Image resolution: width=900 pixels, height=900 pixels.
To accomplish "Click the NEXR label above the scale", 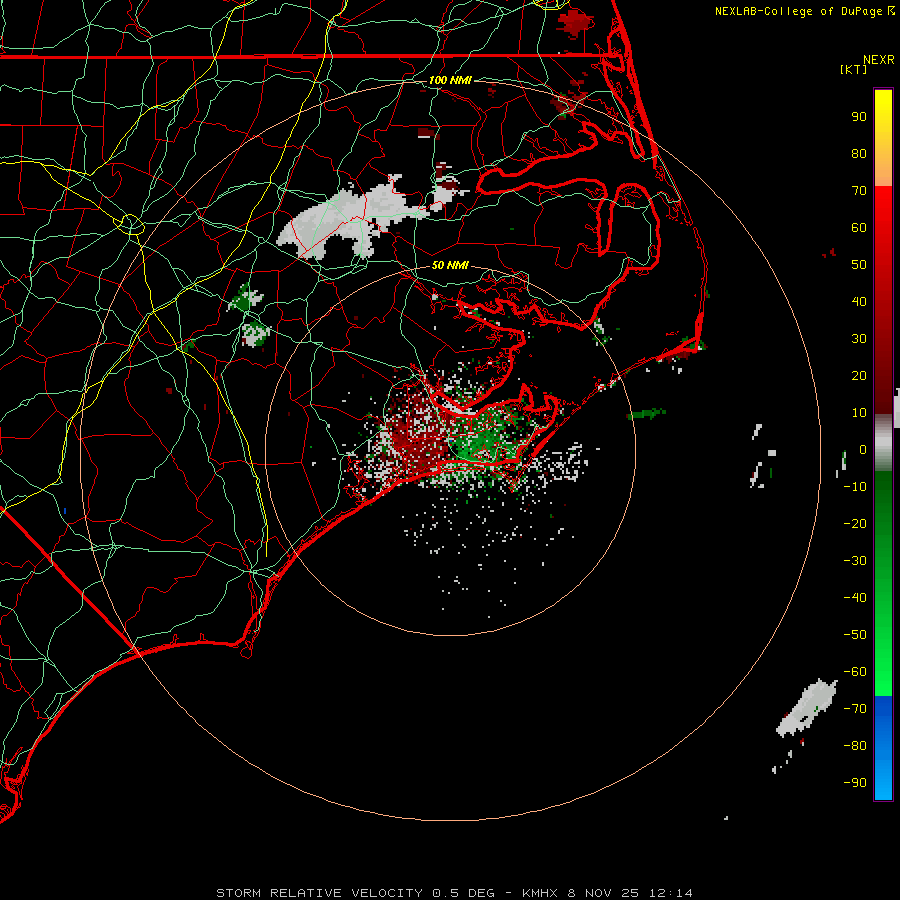I will 878,60.
